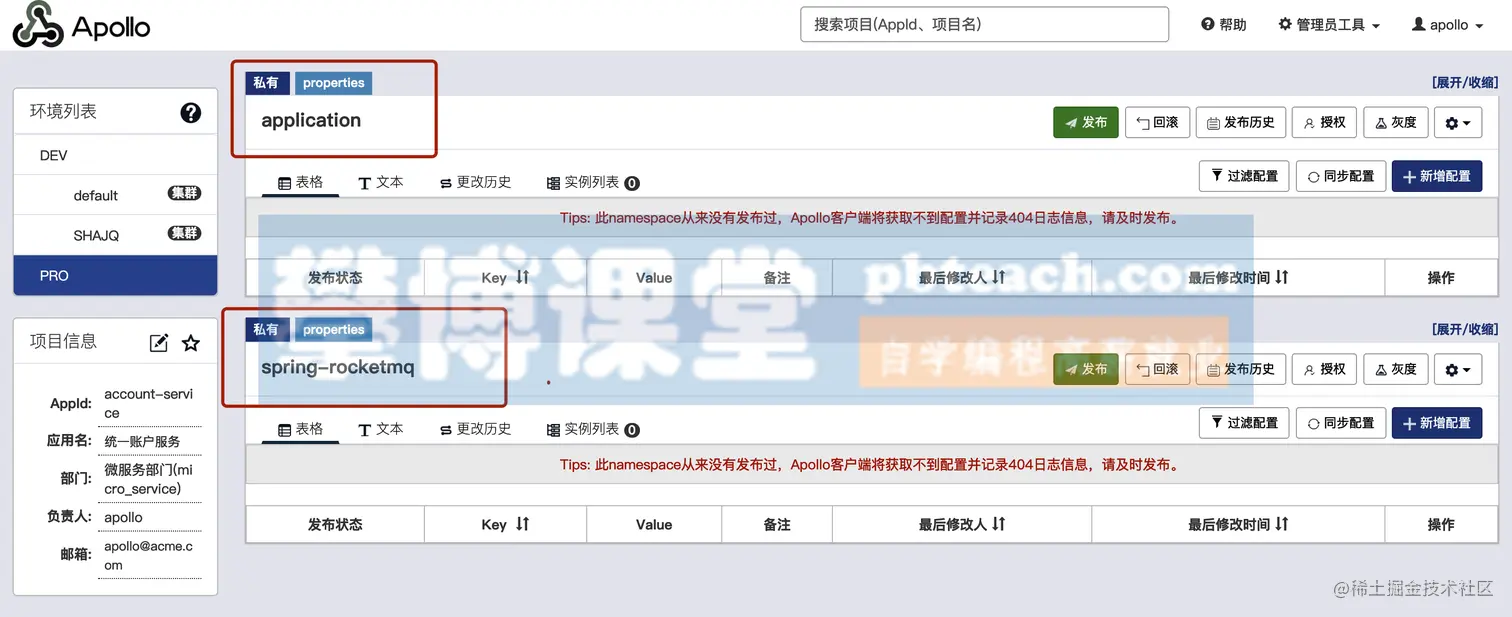Click 同步配置 in application namespace
The width and height of the screenshot is (1512, 617).
(x=1340, y=175)
